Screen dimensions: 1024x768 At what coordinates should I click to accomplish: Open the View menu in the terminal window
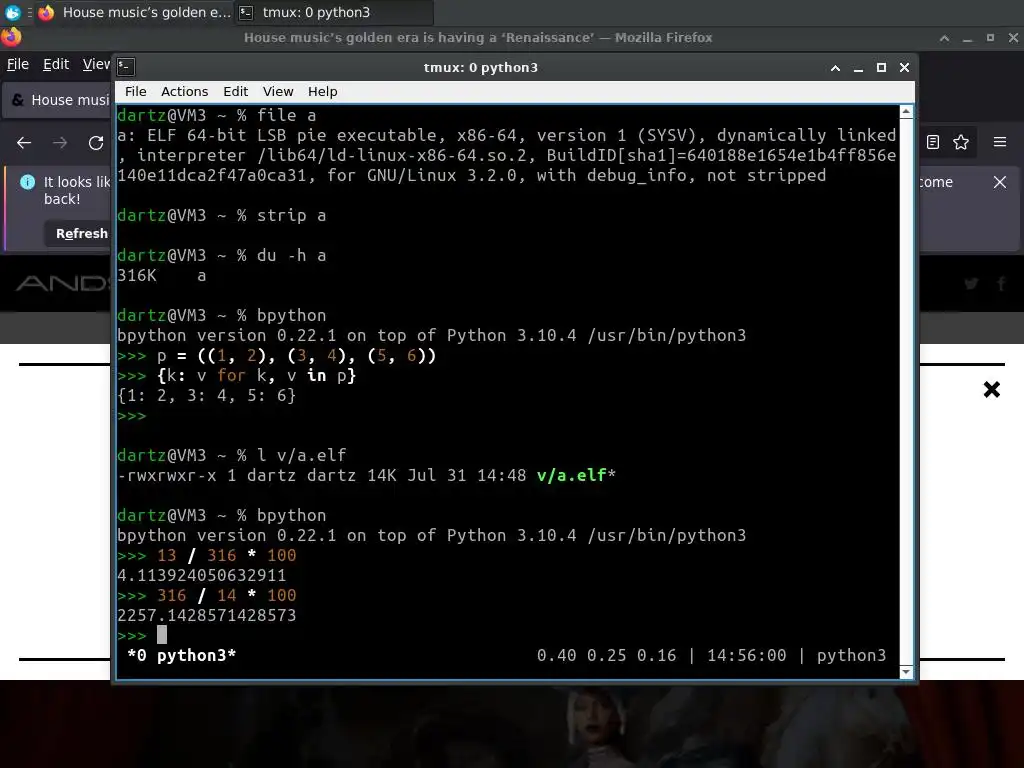[278, 91]
